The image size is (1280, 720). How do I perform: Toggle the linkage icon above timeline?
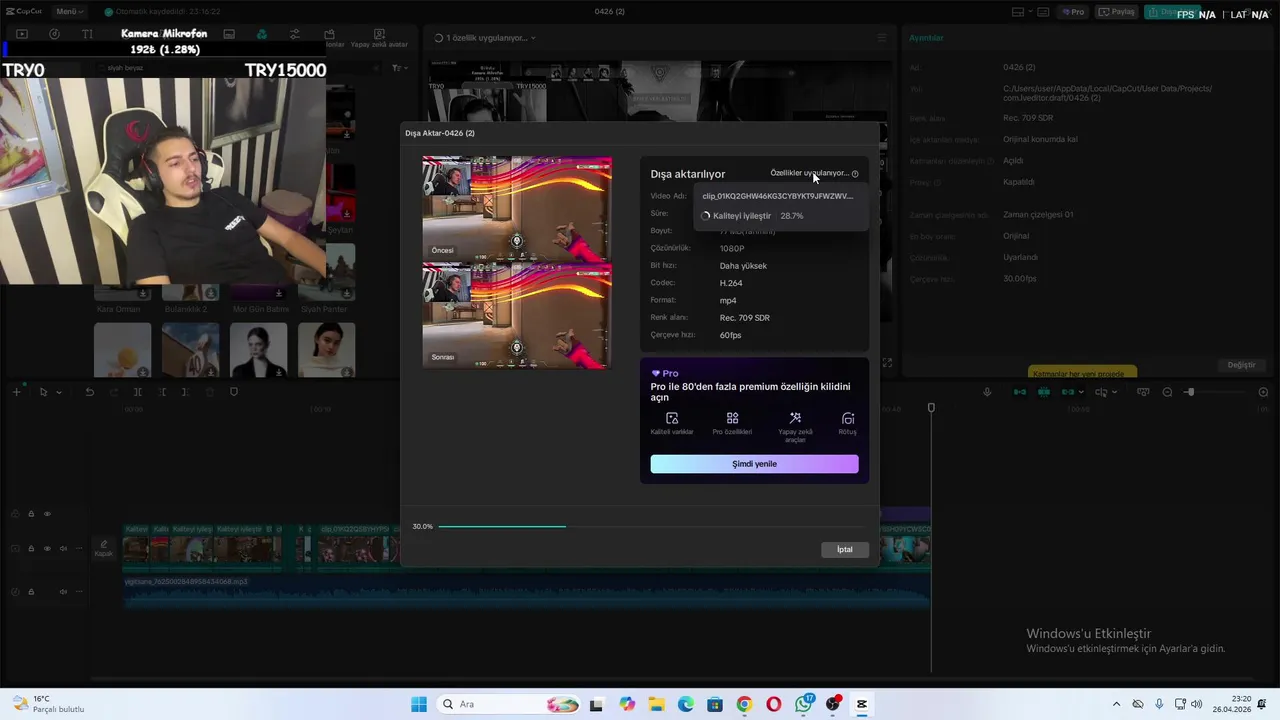click(1067, 392)
